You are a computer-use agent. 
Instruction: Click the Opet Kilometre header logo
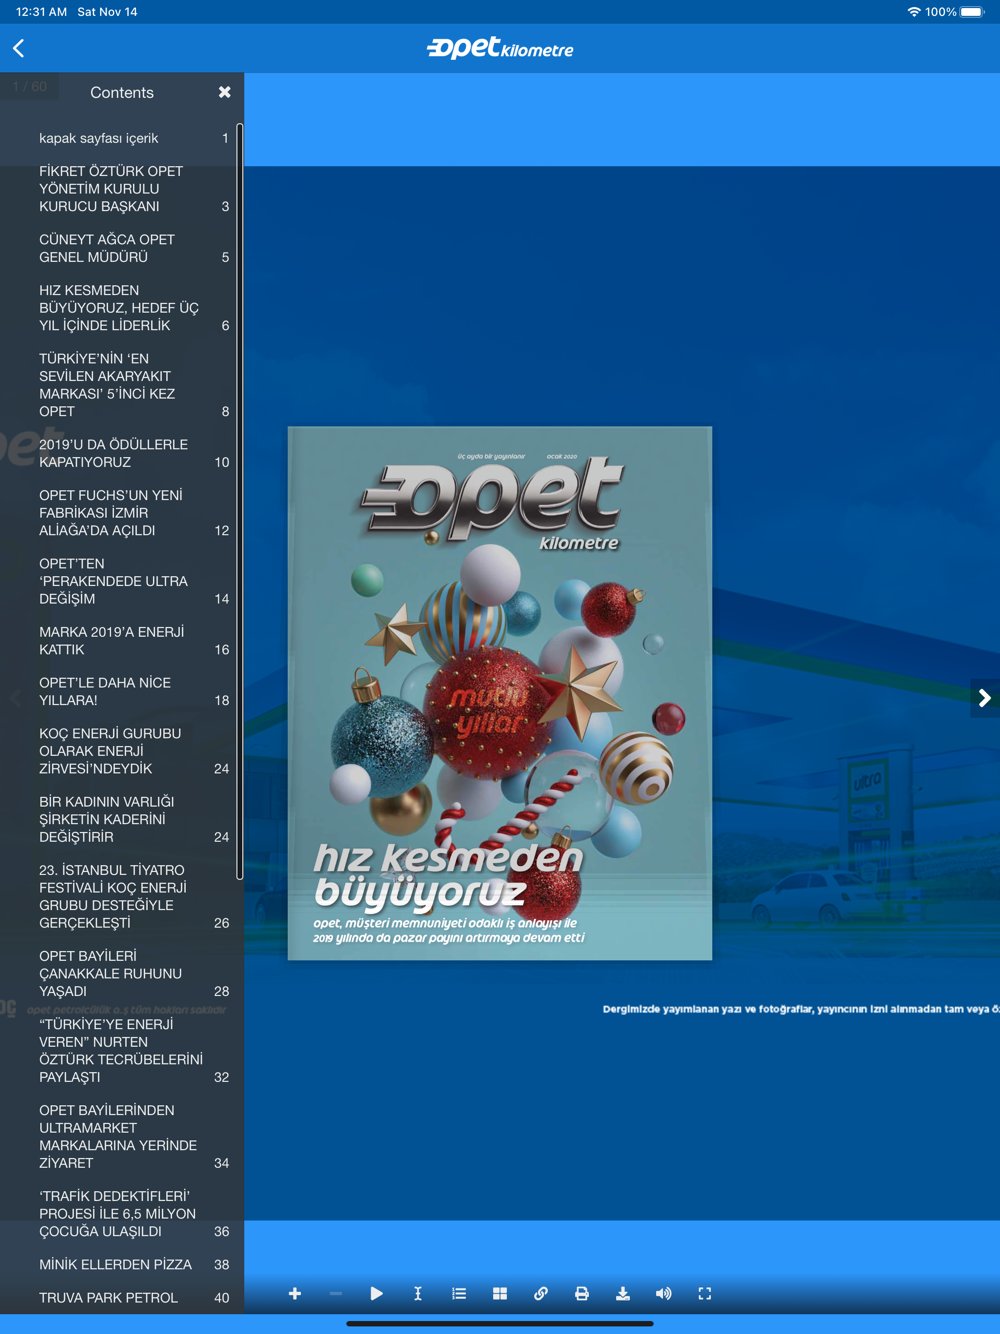point(500,48)
